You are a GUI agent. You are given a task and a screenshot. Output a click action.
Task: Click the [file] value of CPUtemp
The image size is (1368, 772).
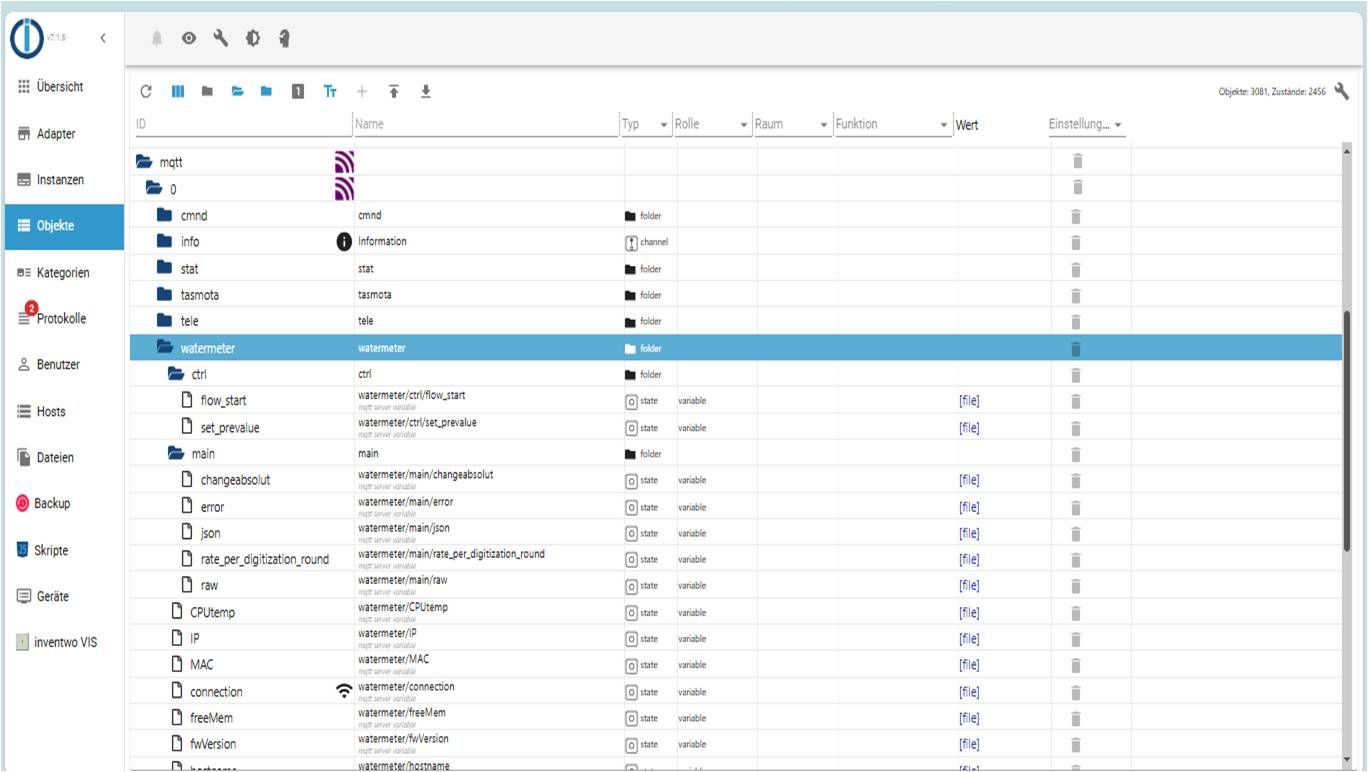click(x=968, y=613)
